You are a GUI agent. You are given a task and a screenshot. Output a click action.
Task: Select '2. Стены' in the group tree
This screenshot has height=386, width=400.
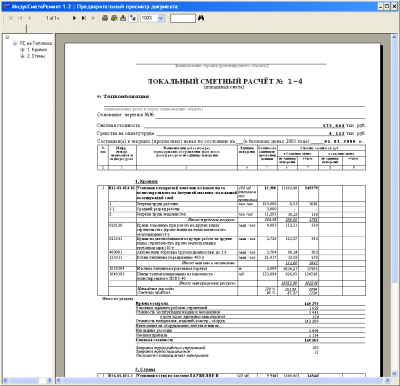36,56
